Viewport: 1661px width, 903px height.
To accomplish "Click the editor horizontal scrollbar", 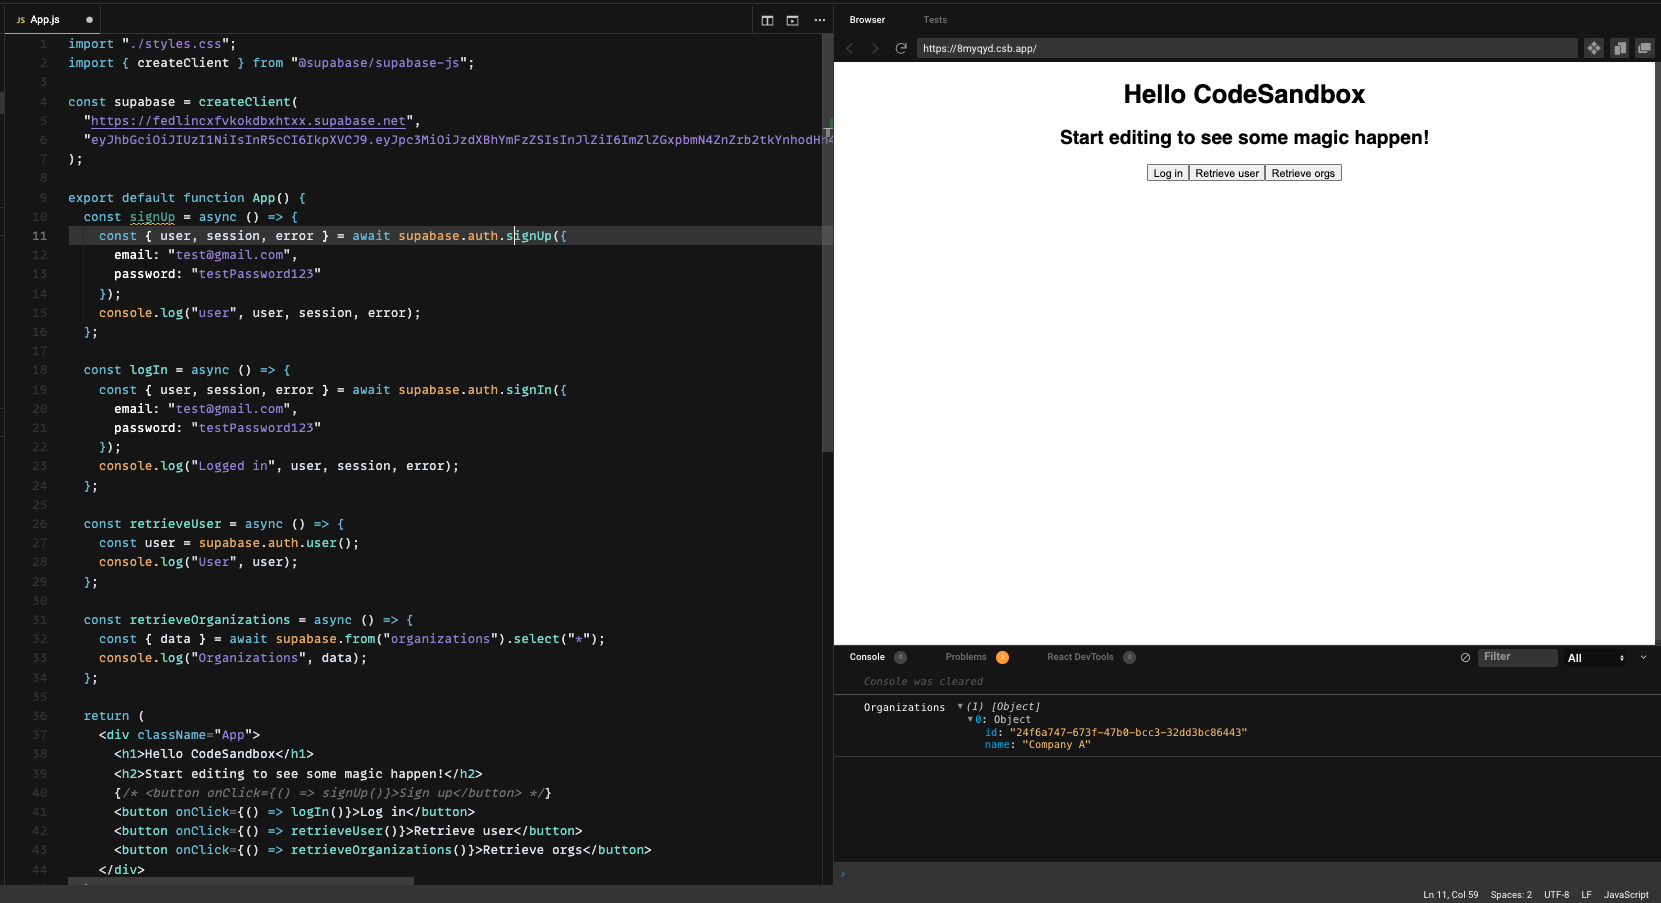I will 241,881.
